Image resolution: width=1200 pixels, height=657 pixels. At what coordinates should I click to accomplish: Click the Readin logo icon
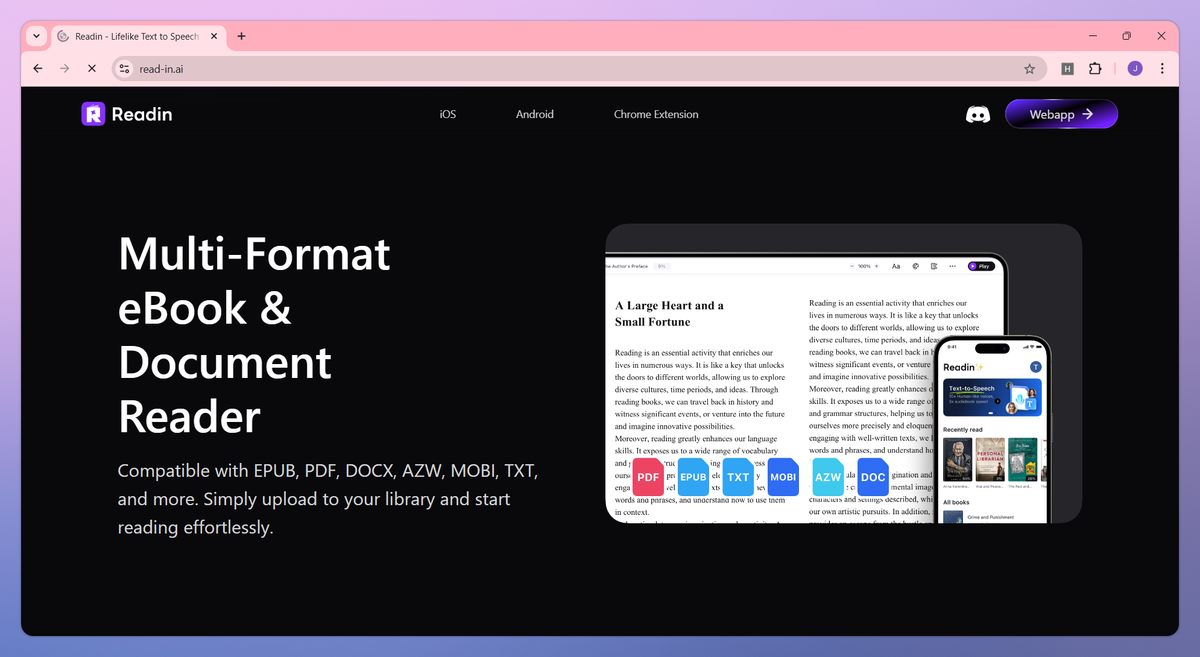[93, 114]
